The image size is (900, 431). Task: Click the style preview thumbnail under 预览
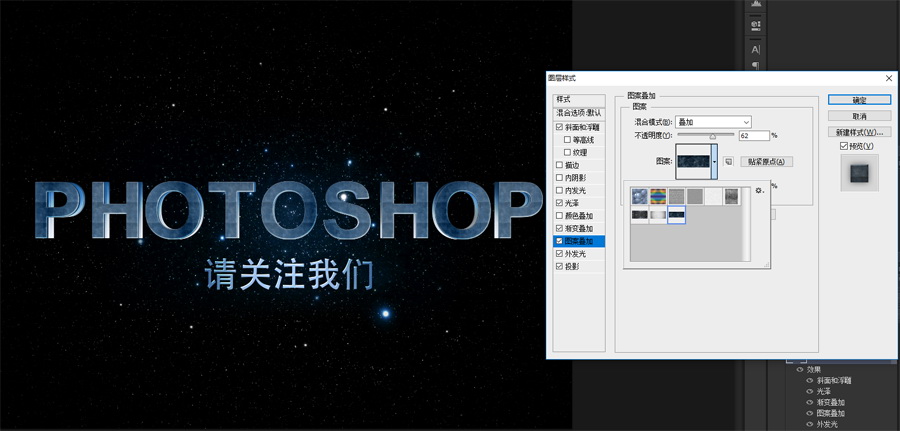click(859, 173)
